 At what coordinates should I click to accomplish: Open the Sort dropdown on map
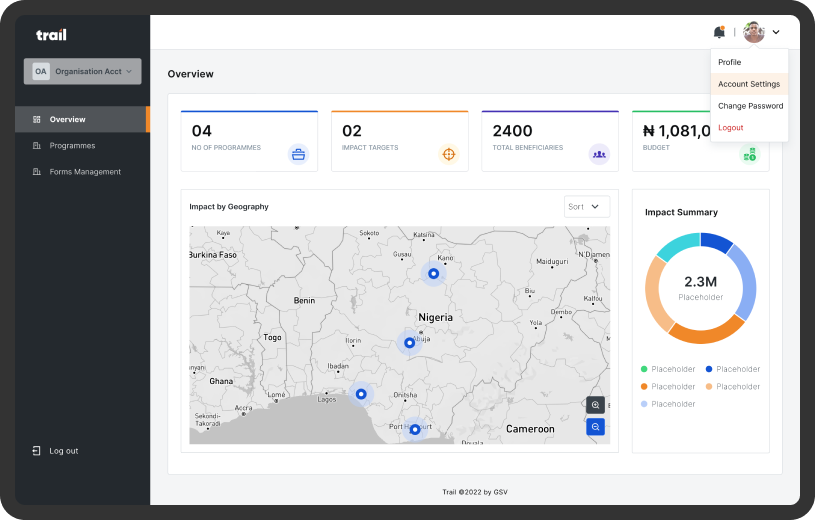[586, 207]
